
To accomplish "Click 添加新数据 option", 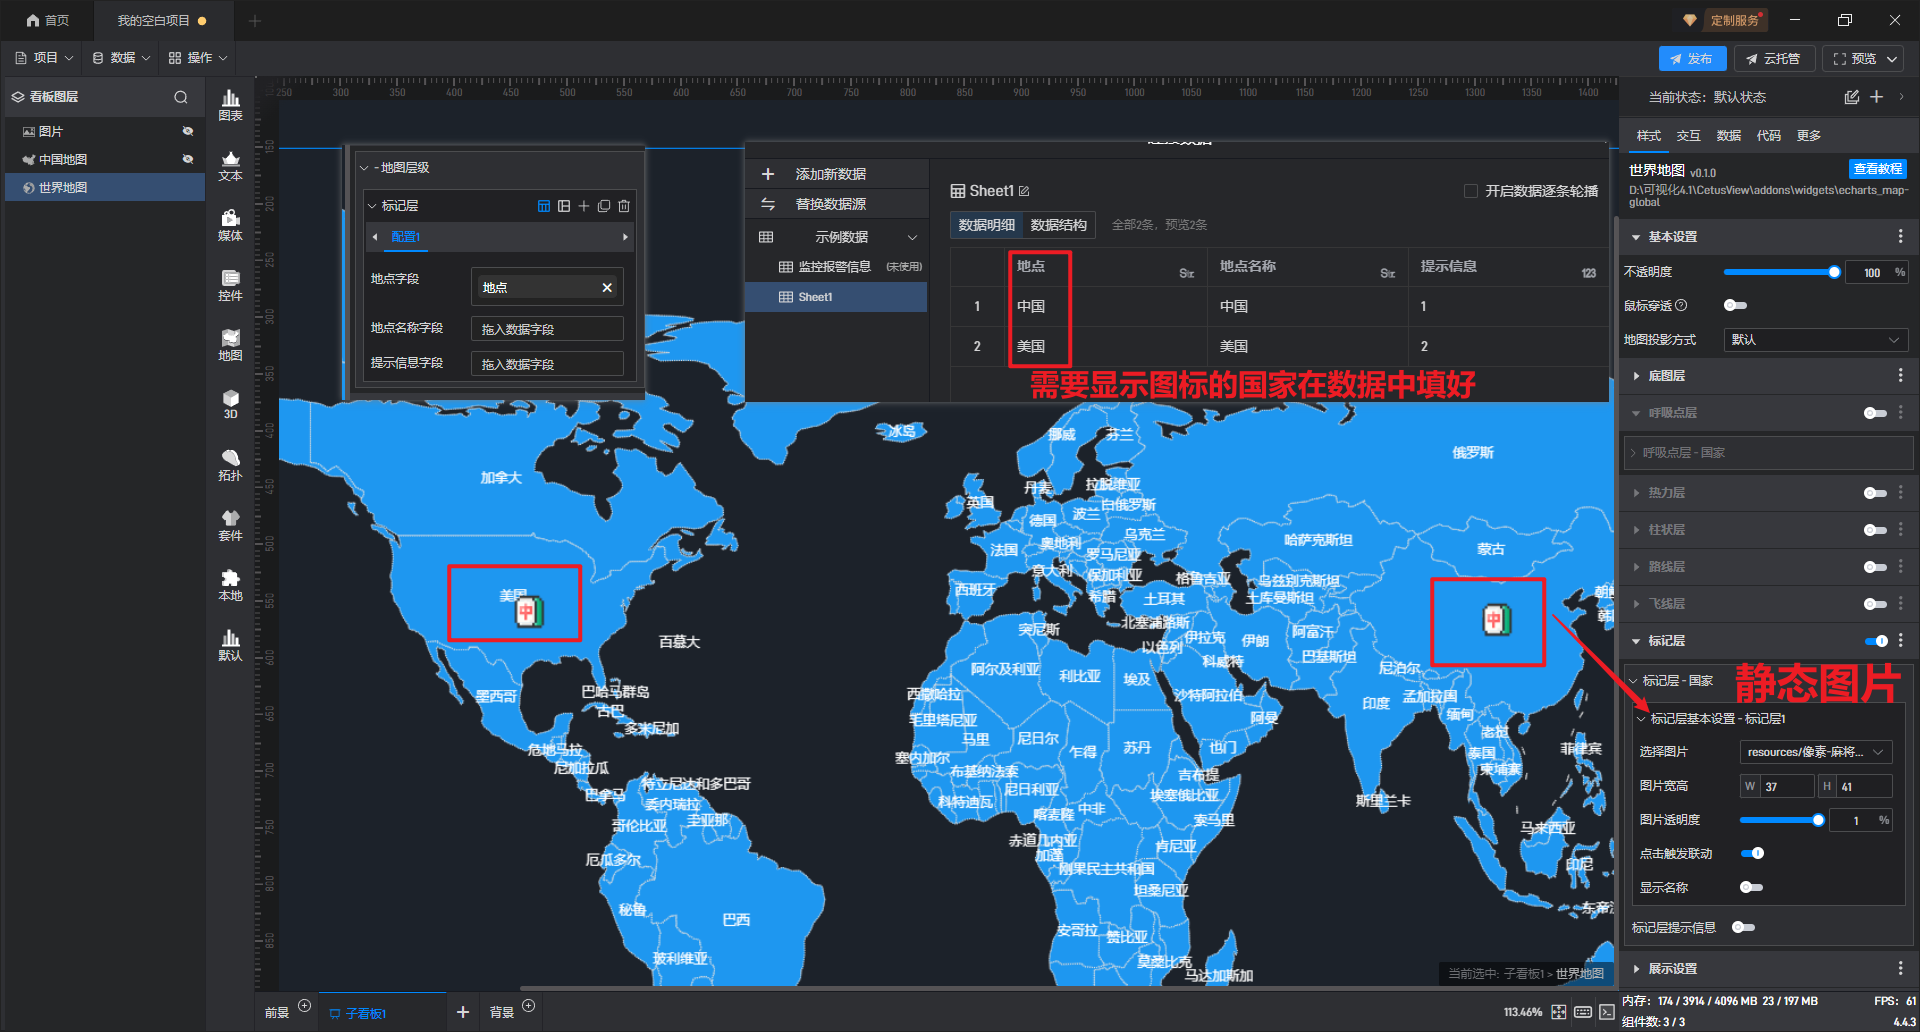I will click(831, 174).
